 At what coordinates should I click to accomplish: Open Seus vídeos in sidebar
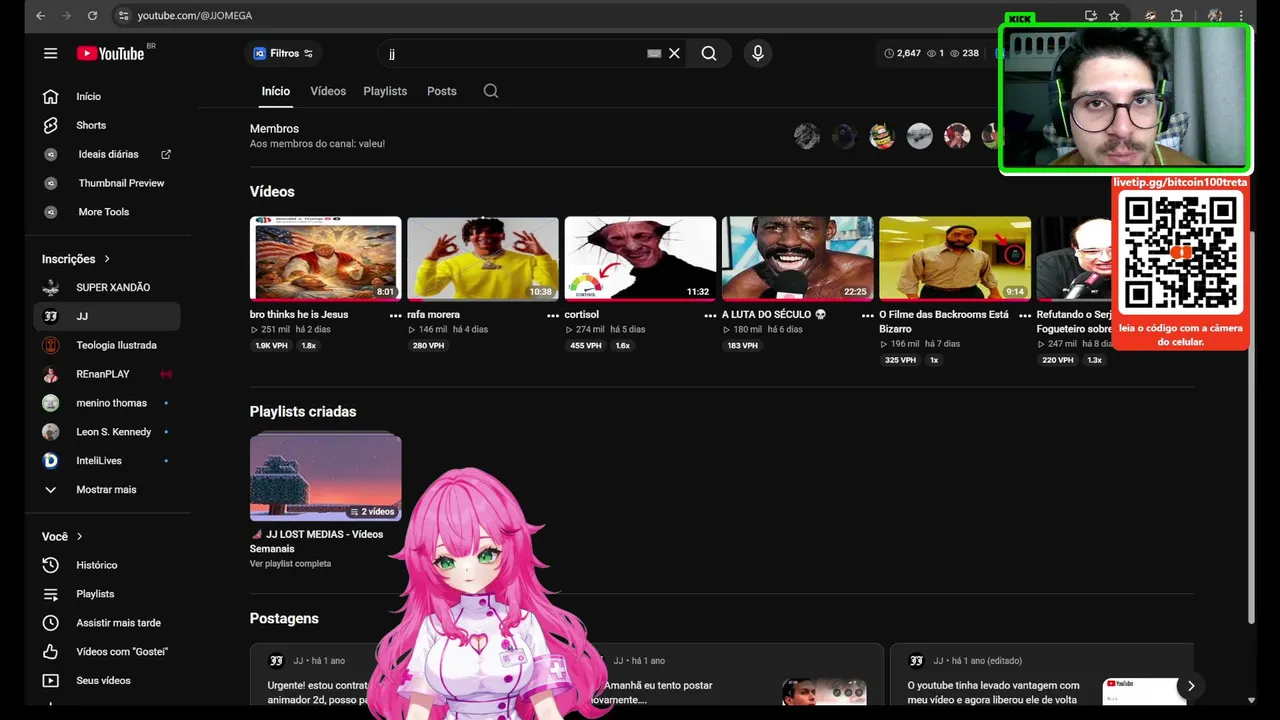click(103, 681)
